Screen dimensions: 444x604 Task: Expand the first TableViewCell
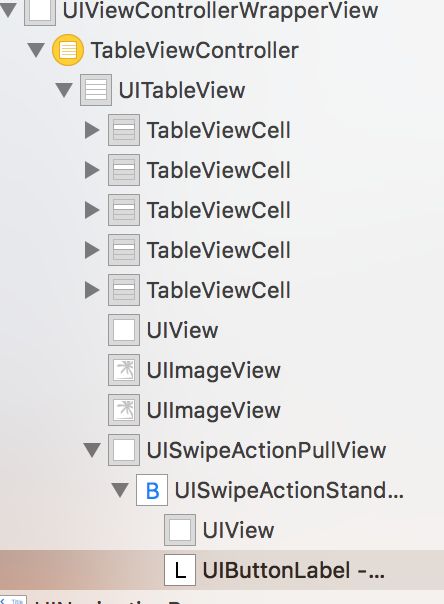coord(92,130)
